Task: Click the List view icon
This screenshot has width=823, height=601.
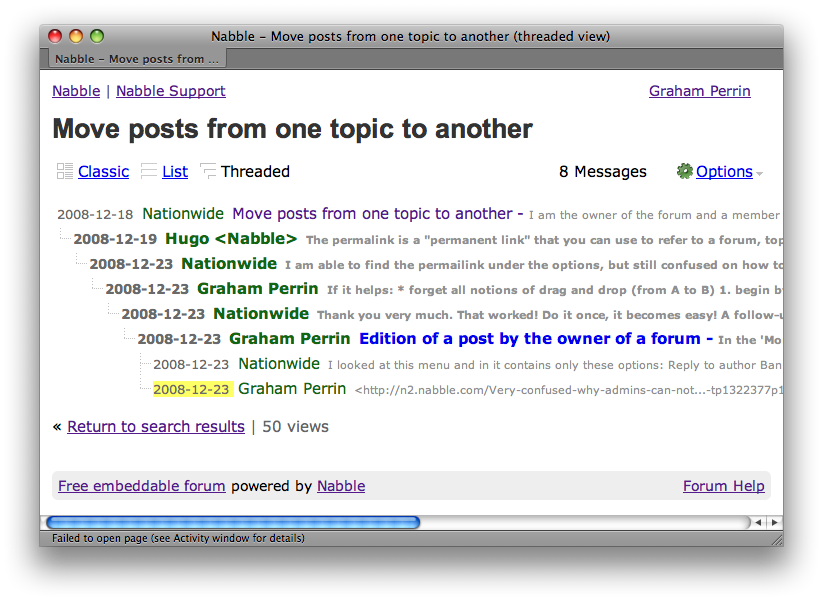Action: click(x=149, y=172)
